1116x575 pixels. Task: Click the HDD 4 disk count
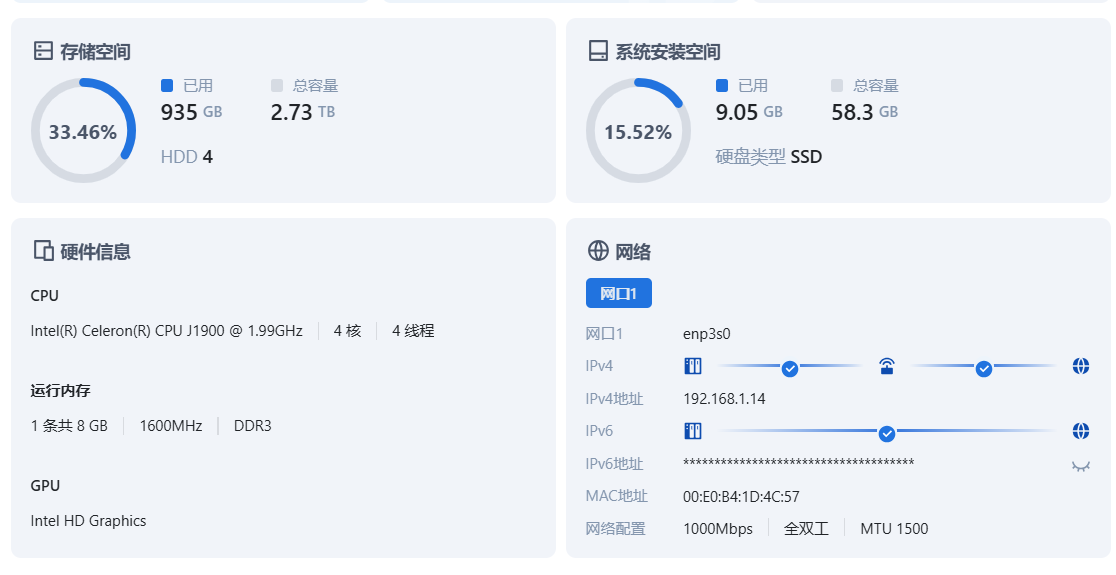point(186,157)
